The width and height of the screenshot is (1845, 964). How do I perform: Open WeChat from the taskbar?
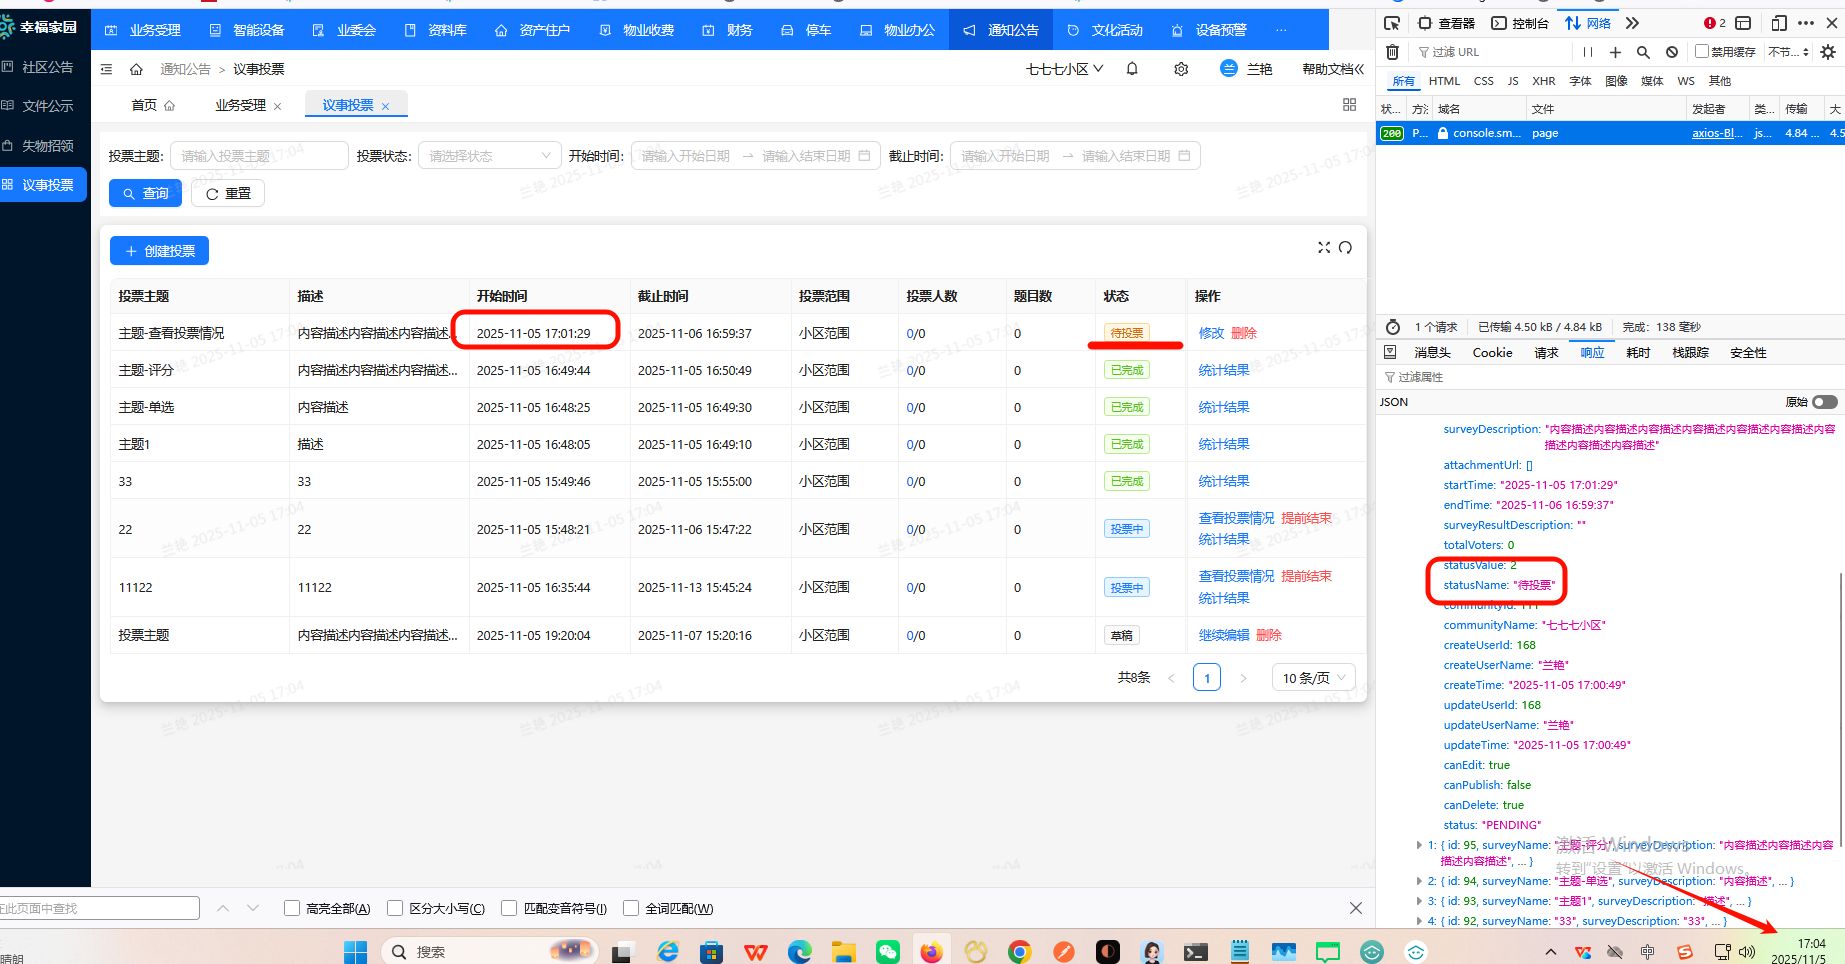[887, 952]
